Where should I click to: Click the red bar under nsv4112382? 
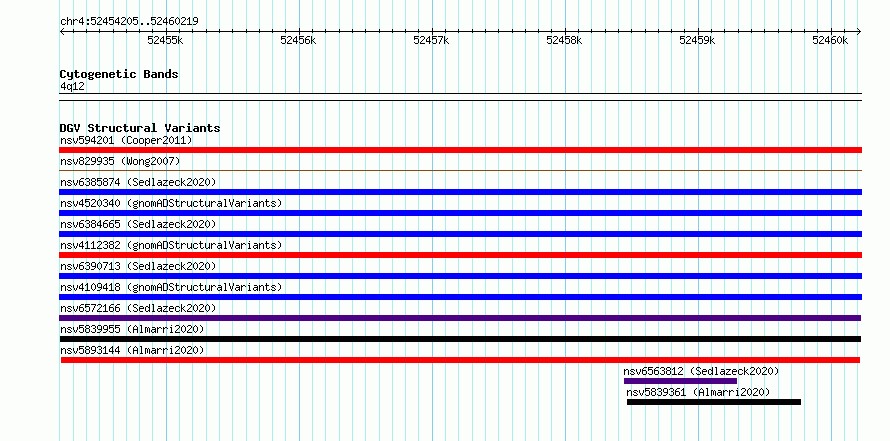pos(460,255)
